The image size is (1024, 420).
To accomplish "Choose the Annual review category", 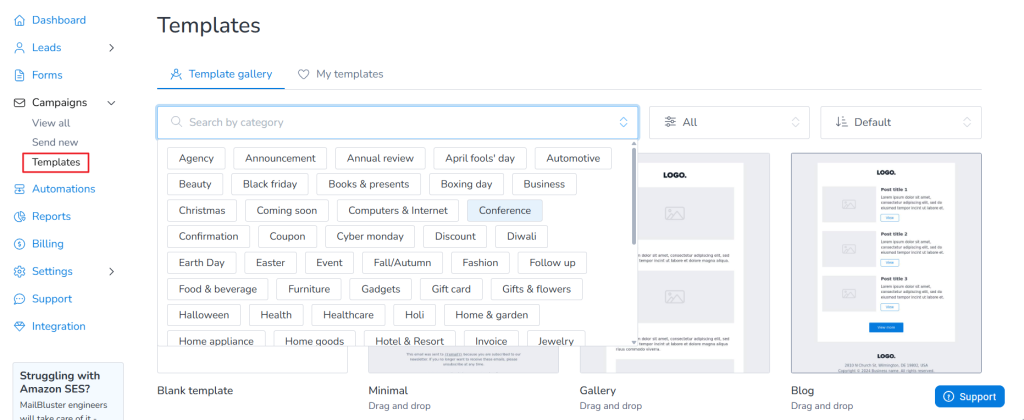I will click(380, 158).
